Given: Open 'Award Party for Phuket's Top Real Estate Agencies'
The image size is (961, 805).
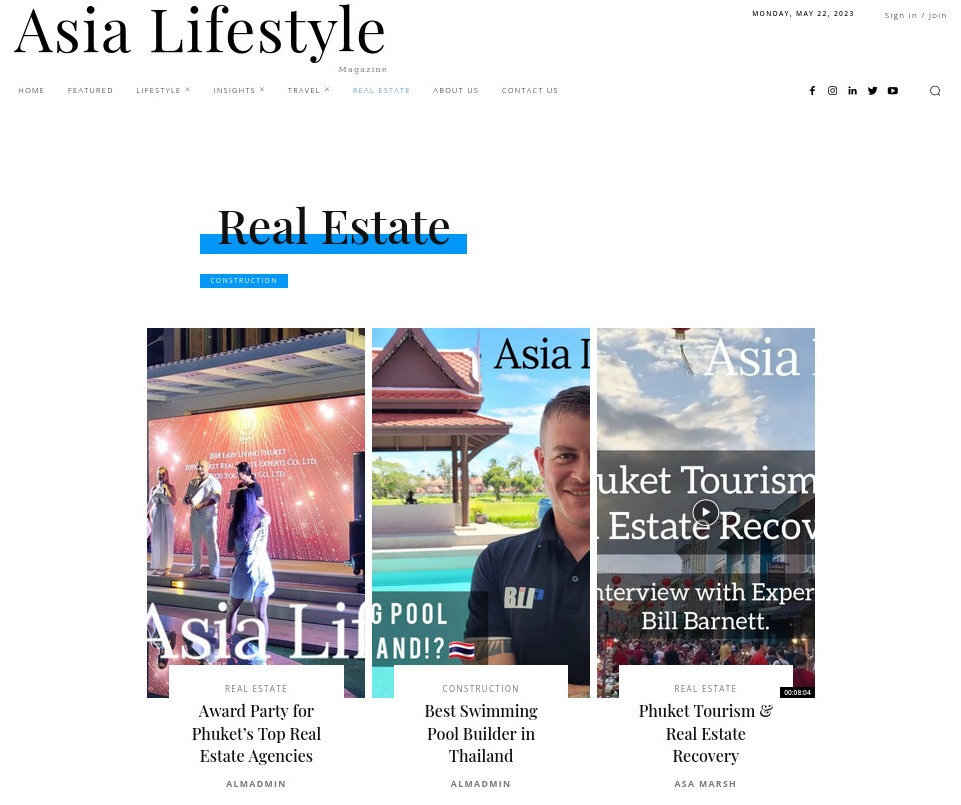Looking at the screenshot, I should [256, 734].
